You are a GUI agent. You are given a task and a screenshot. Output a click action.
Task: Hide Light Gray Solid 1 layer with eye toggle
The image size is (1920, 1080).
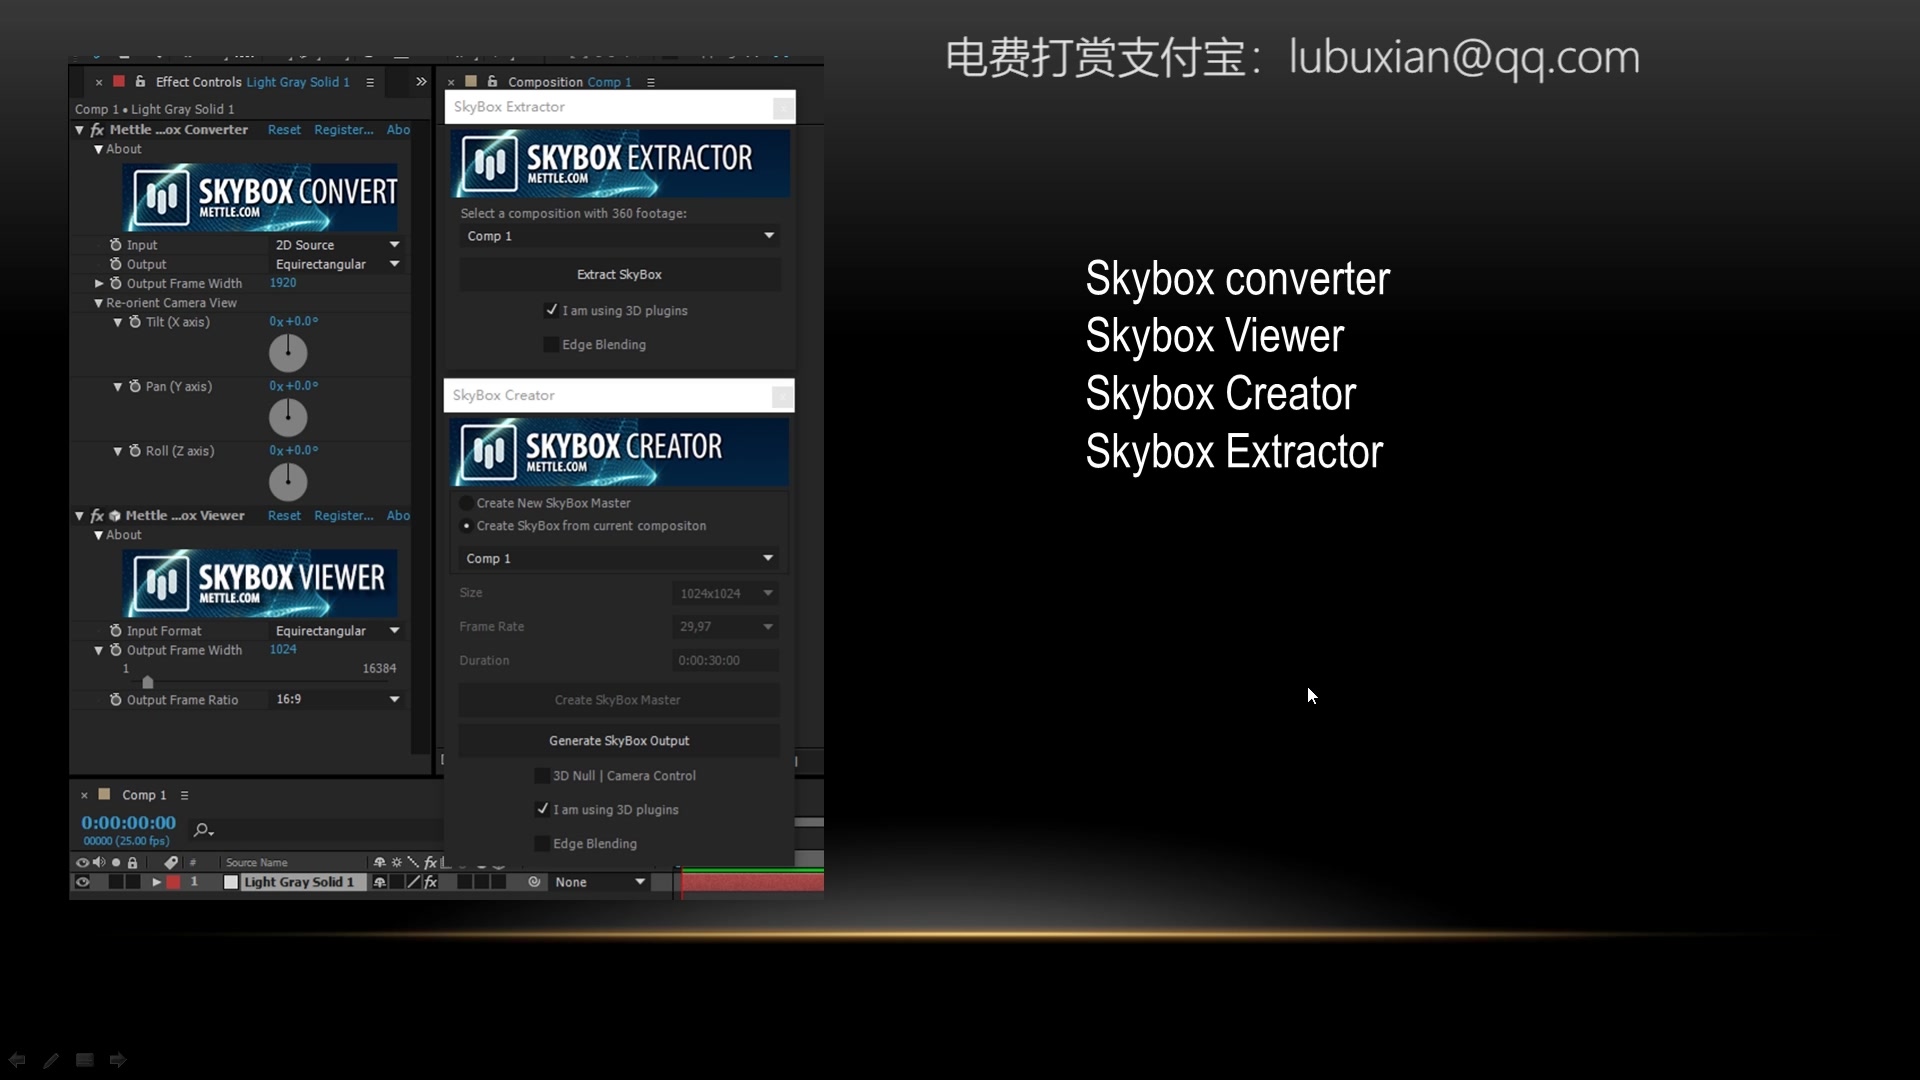[83, 882]
